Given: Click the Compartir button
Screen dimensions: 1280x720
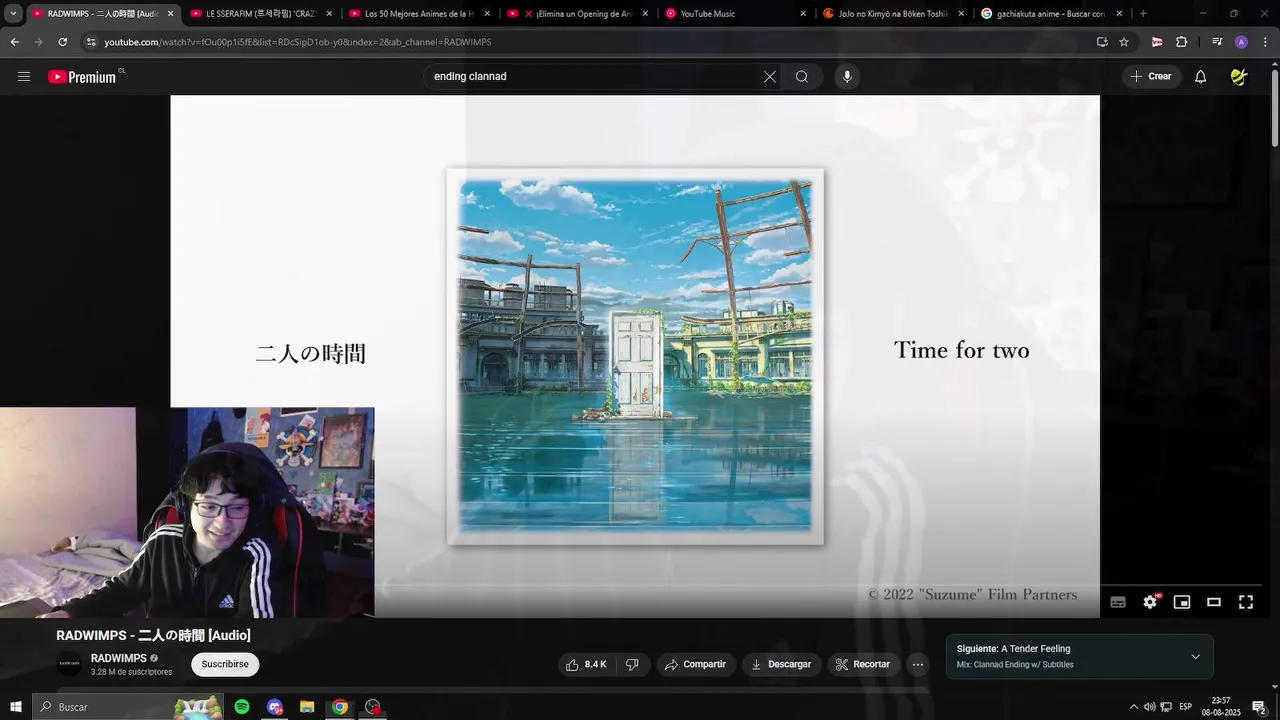Looking at the screenshot, I should [696, 664].
